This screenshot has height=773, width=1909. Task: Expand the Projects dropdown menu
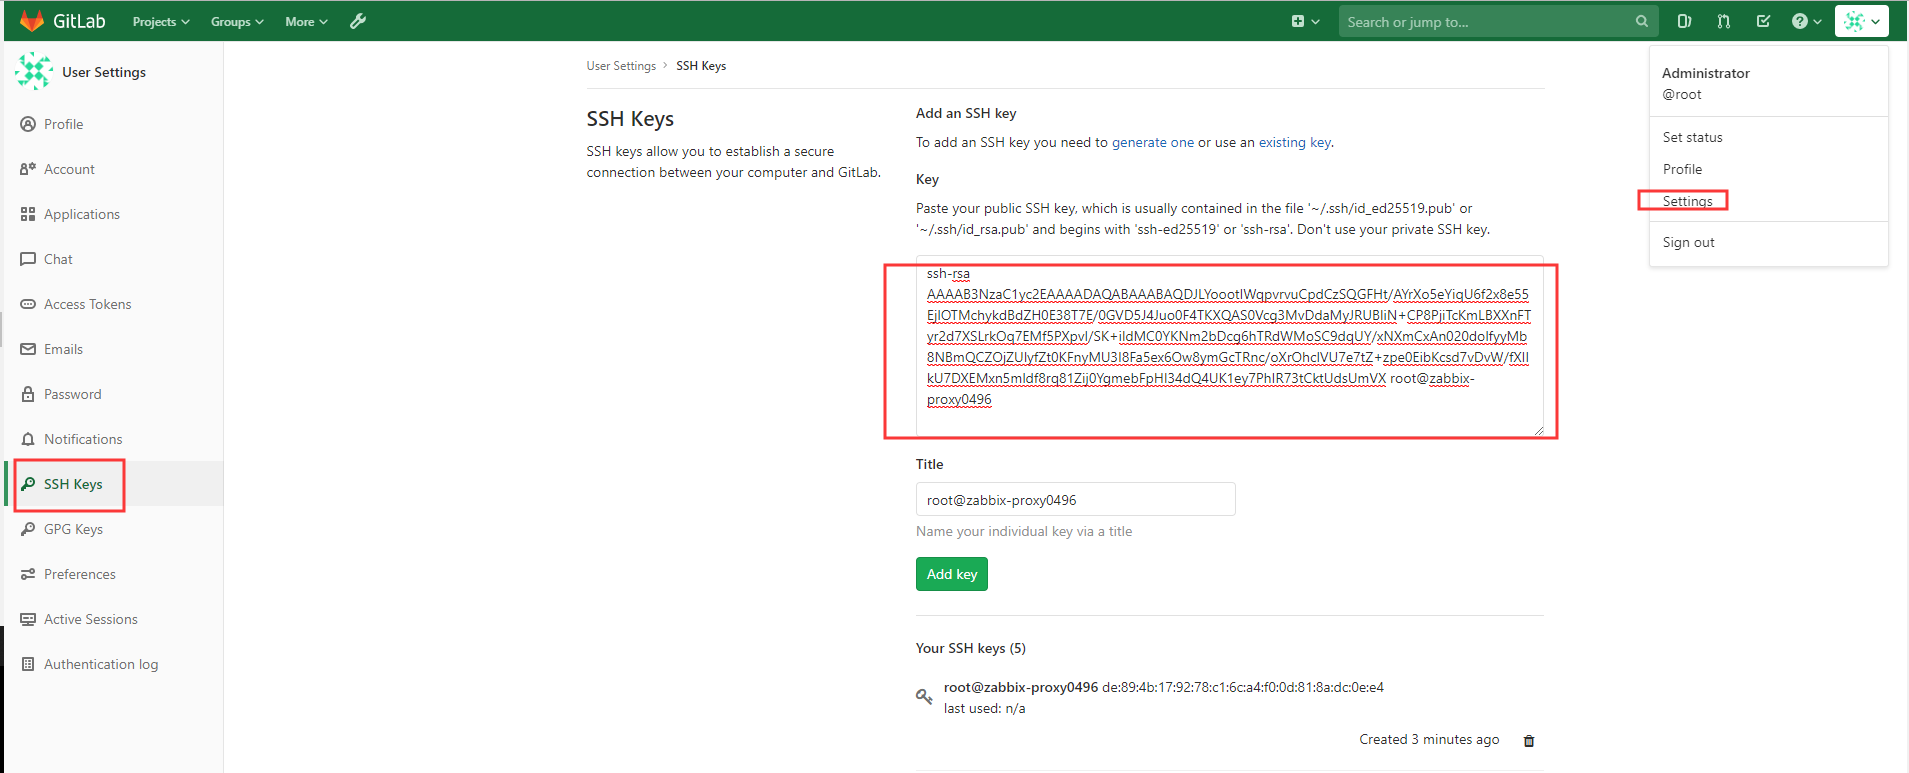161,21
